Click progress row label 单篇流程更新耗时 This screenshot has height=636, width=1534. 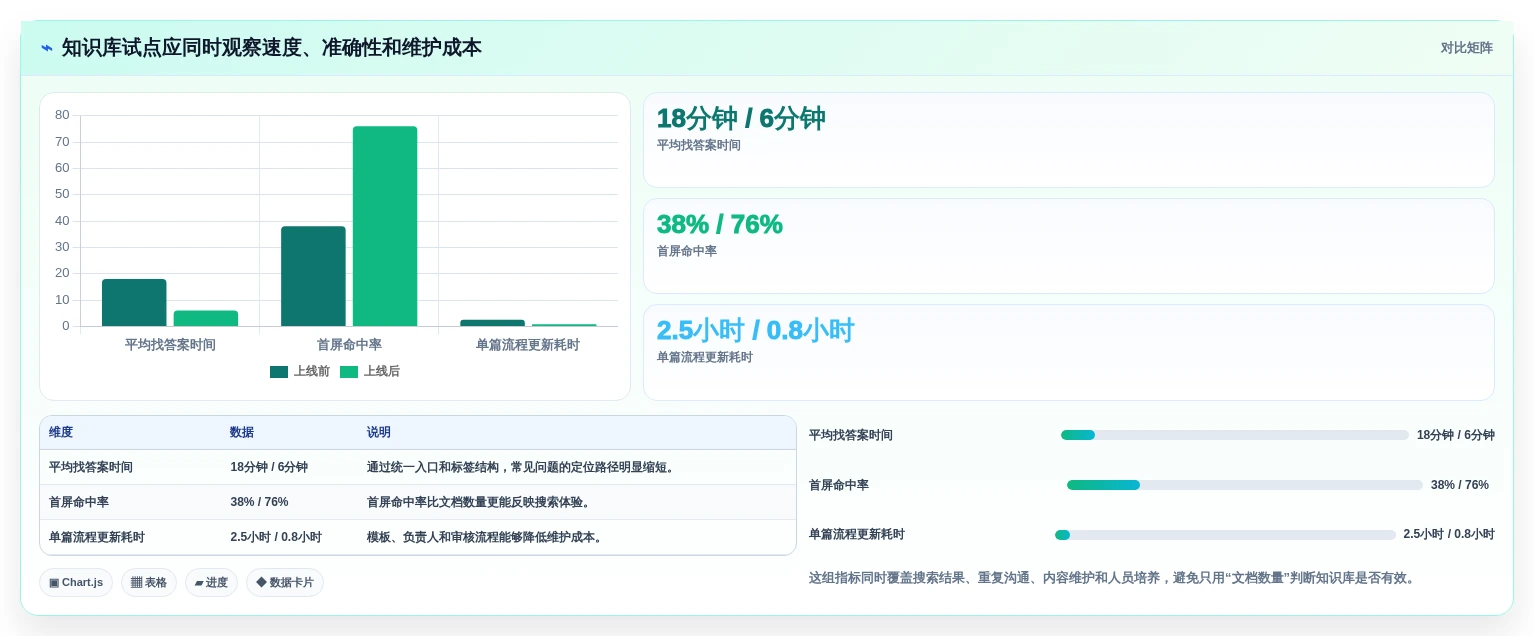tap(857, 534)
